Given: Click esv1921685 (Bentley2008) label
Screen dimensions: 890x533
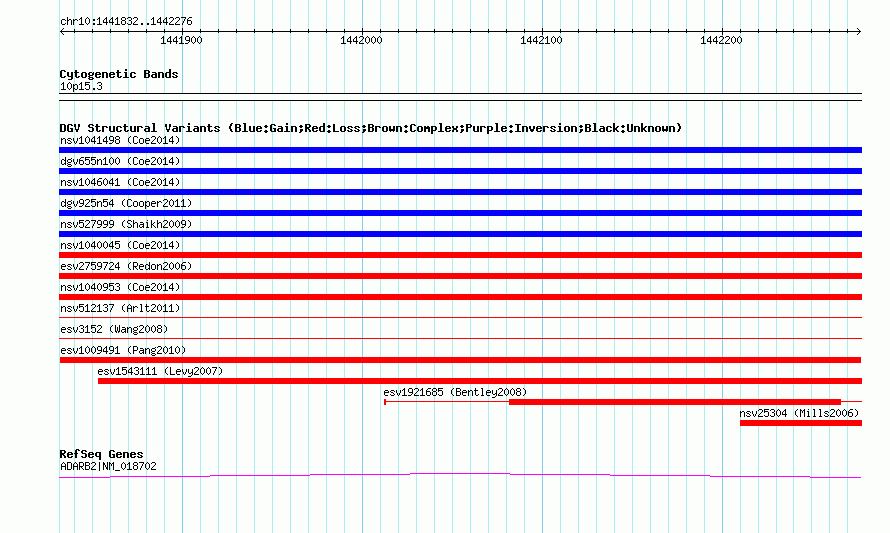Looking at the screenshot, I should tap(455, 392).
